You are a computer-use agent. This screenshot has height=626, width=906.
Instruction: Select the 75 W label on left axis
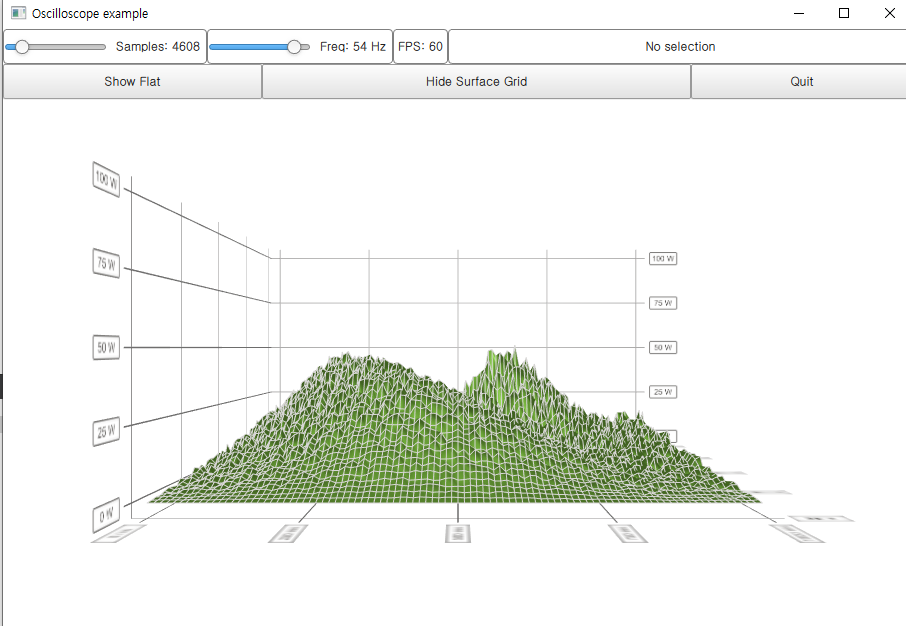tap(106, 263)
